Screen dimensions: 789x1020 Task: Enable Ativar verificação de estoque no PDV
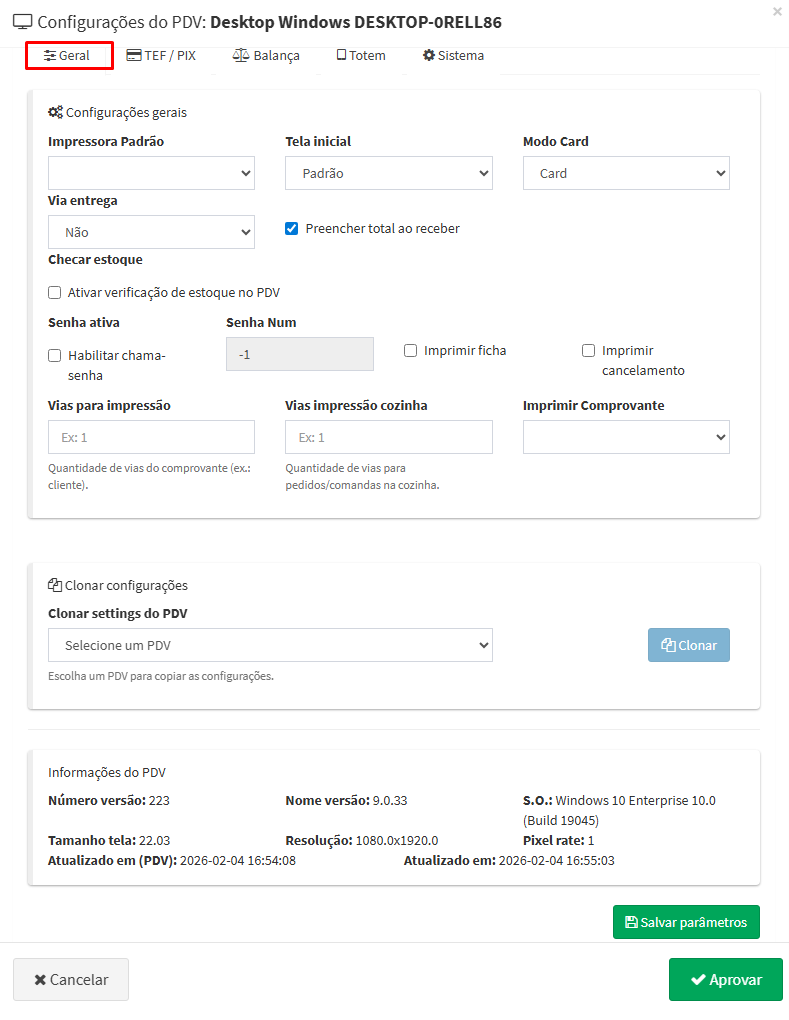(55, 293)
